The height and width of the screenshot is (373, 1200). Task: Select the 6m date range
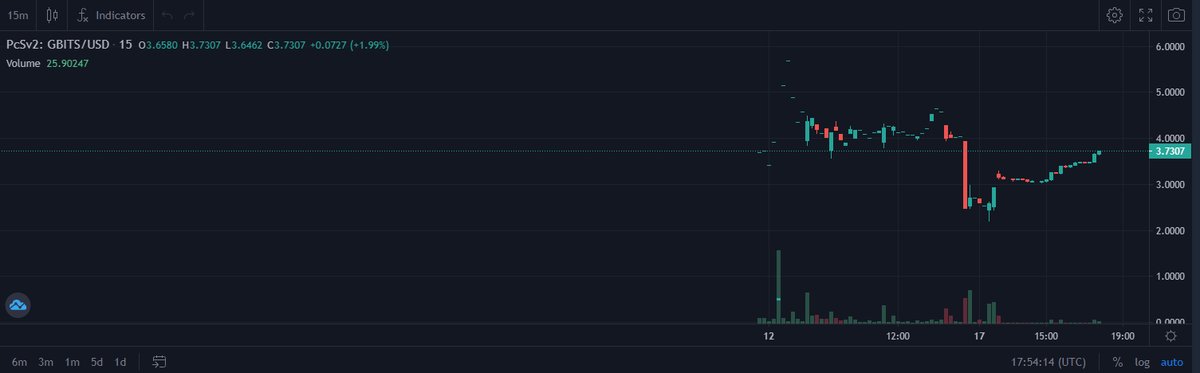[20, 361]
